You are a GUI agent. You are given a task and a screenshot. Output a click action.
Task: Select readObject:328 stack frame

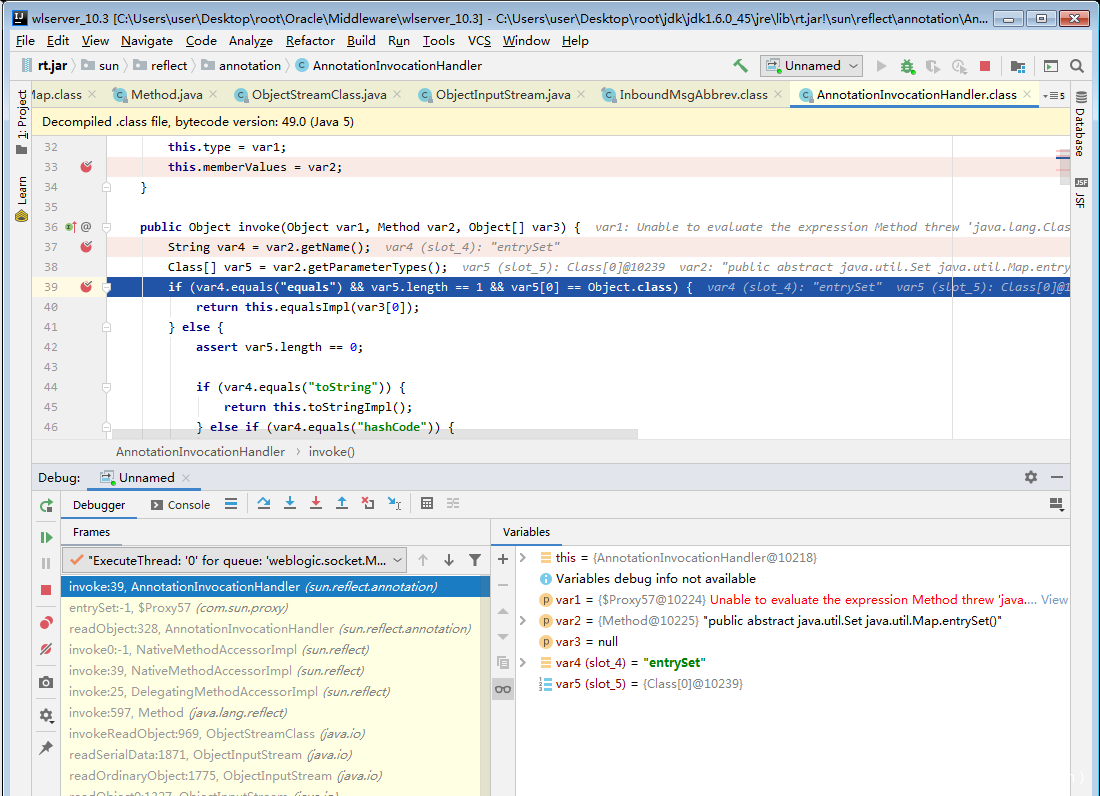[201, 629]
